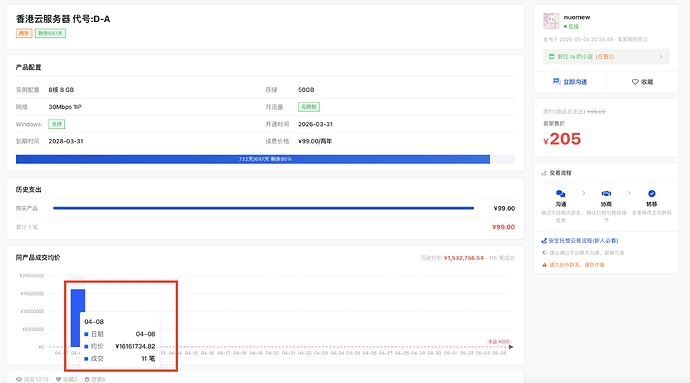Click chevron between 协商 and 转移
The width and height of the screenshot is (690, 383).
point(629,193)
